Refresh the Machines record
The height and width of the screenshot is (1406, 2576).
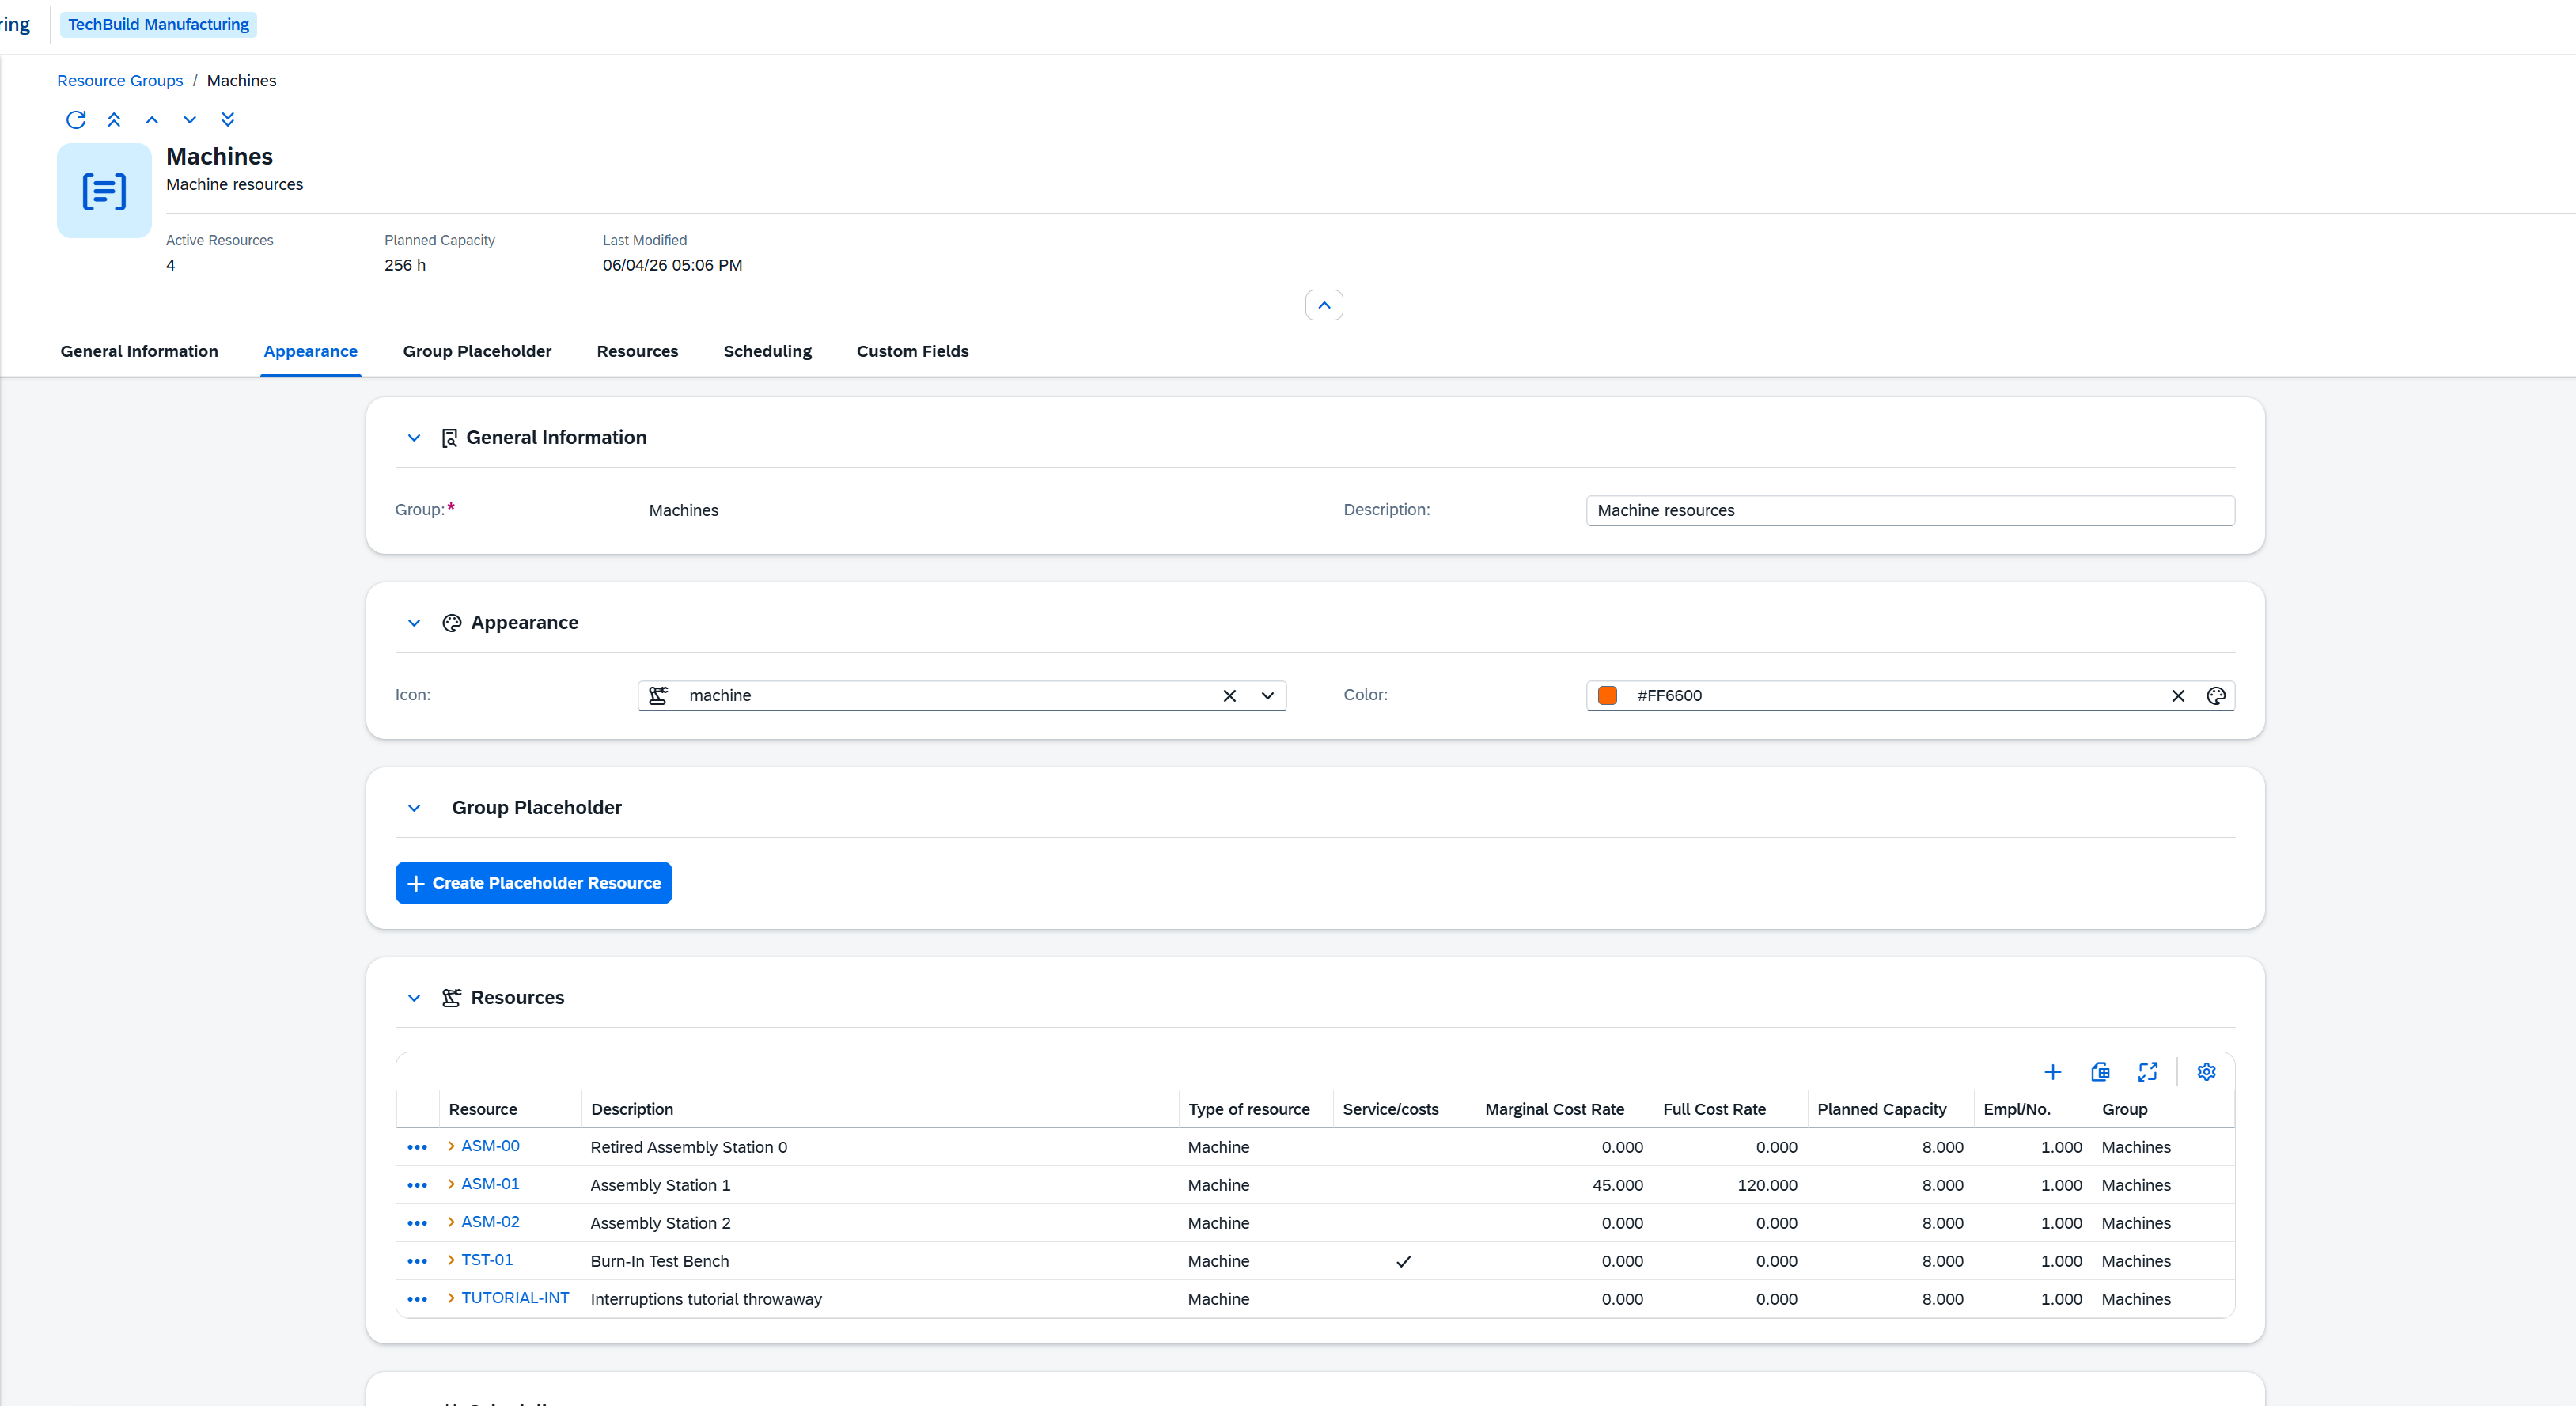click(x=76, y=120)
